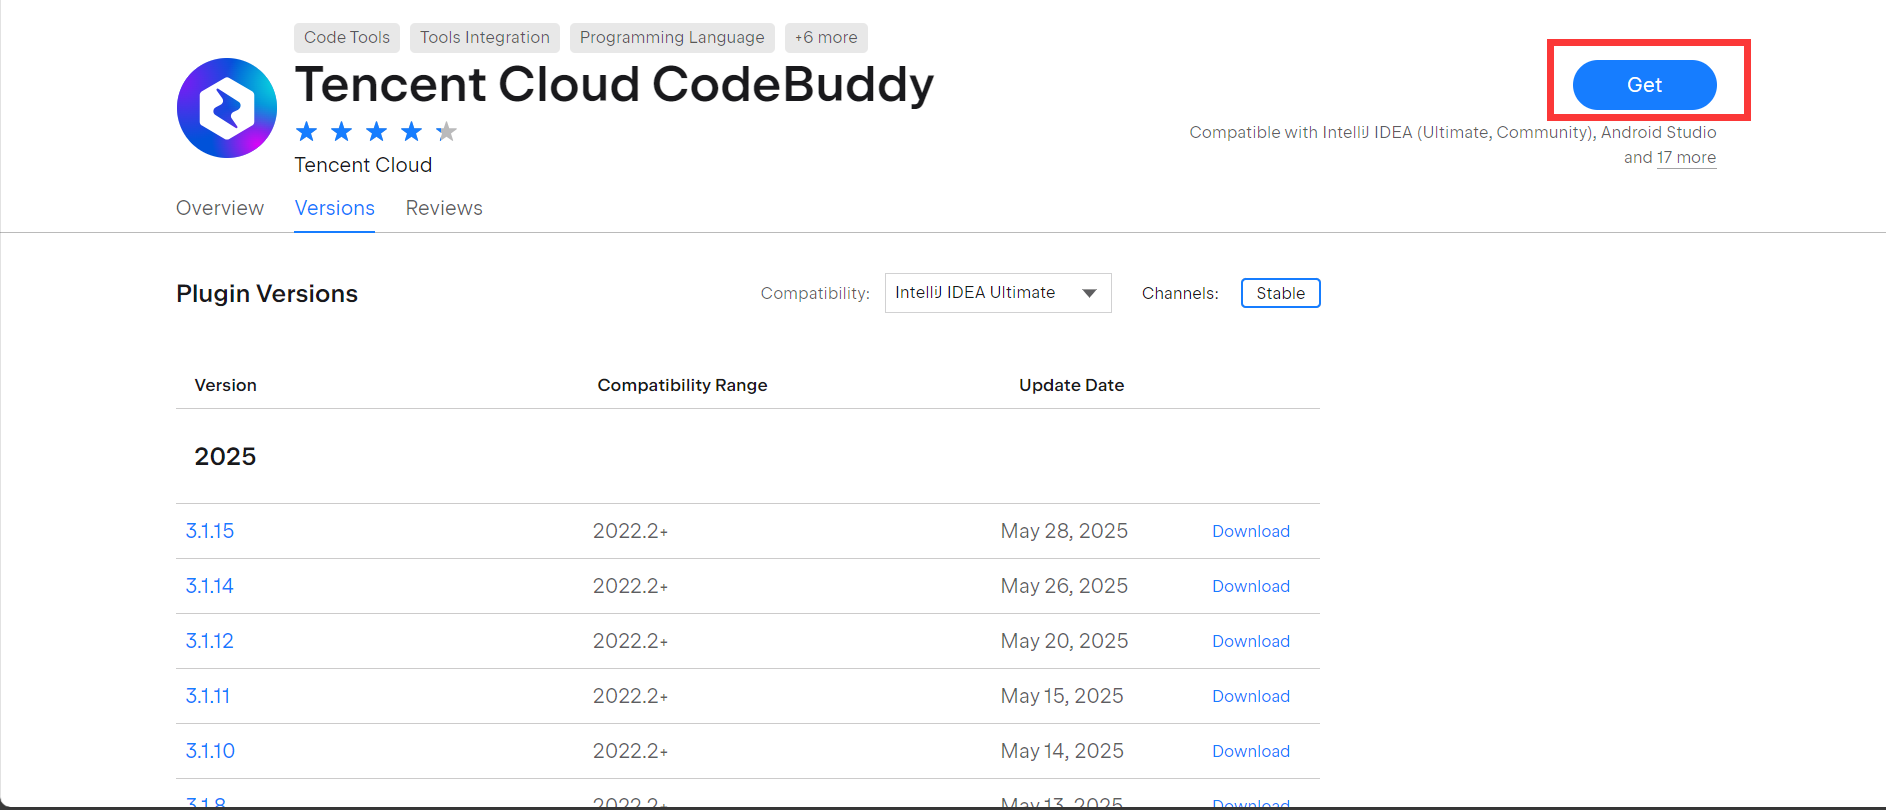Expand the 17 more compatible products link
Viewport: 1886px width, 810px height.
(1686, 158)
